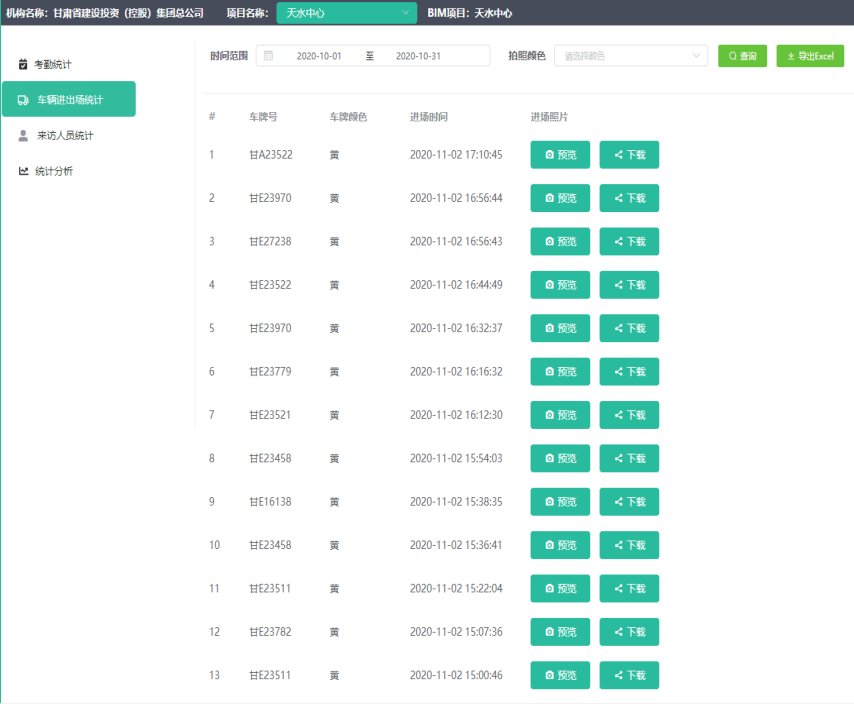Viewport: 854px width, 711px height.
Task: Preview the row 11 entry photo at 15:22:04
Action: point(560,588)
